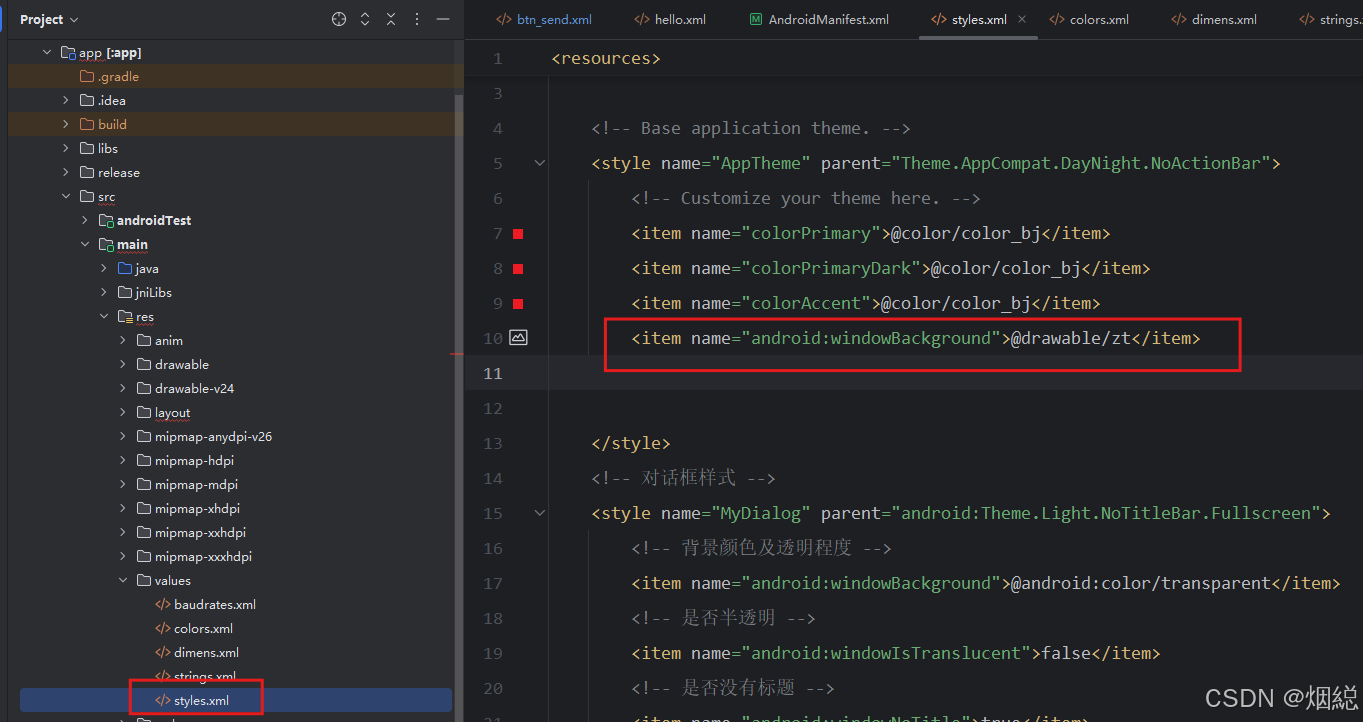Expand the libs folder

[x=66, y=148]
